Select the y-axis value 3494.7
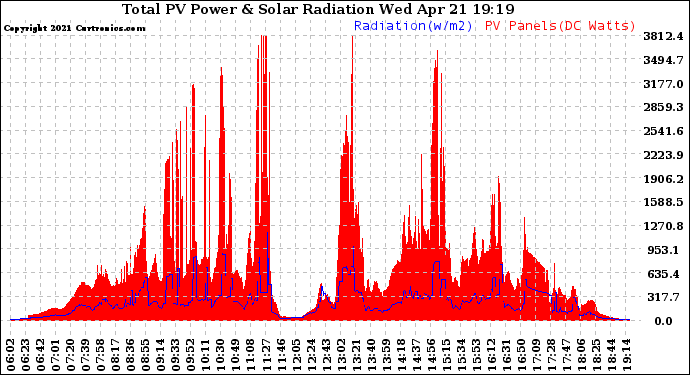Image resolution: width=690 pixels, height=375 pixels. [x=663, y=60]
